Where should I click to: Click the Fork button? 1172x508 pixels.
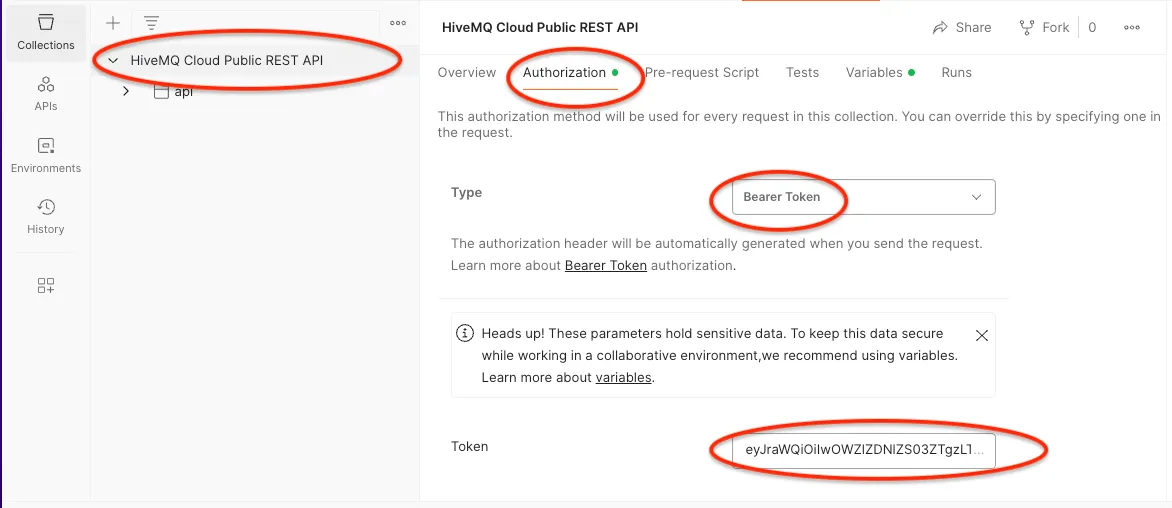1044,28
